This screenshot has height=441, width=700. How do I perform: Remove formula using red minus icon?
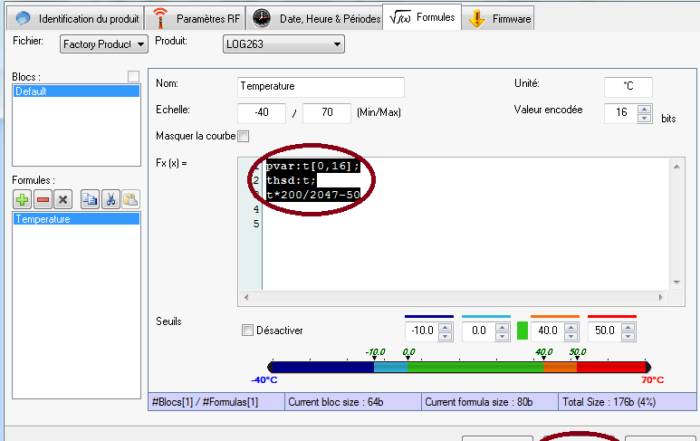43,199
